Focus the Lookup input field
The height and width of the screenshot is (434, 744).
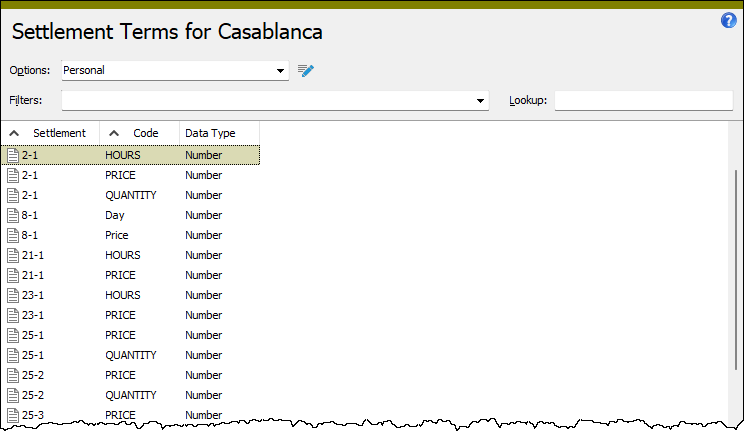(x=644, y=101)
